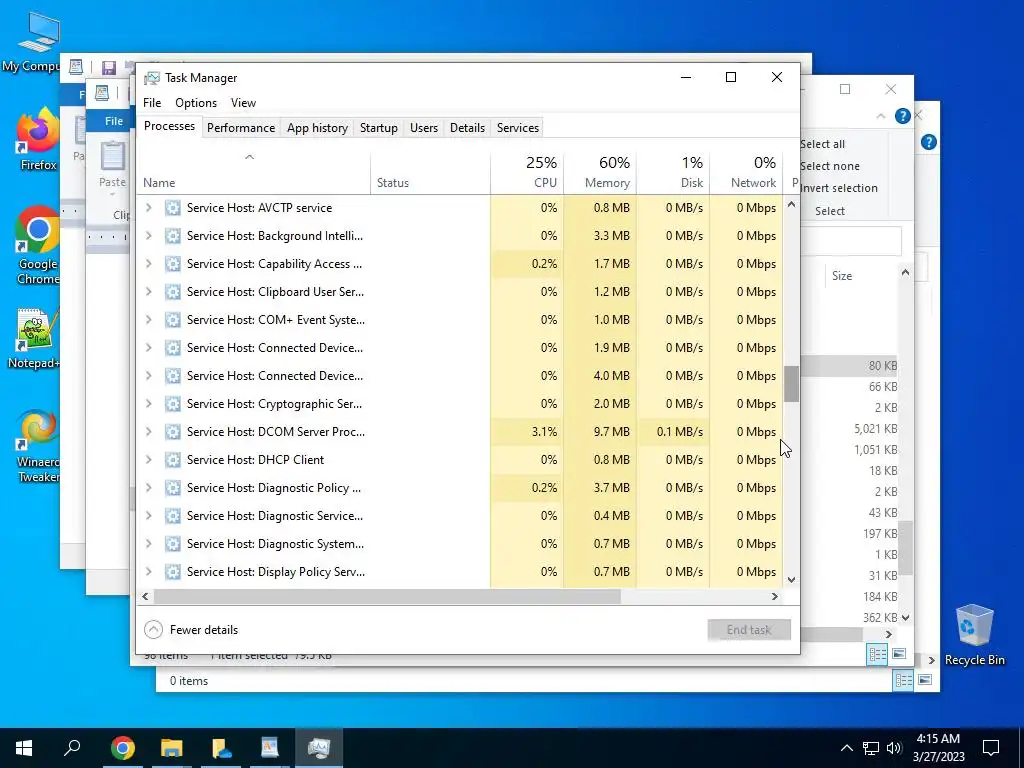Expand Service Host: AVCTP service row
The height and width of the screenshot is (768, 1024).
tap(149, 208)
